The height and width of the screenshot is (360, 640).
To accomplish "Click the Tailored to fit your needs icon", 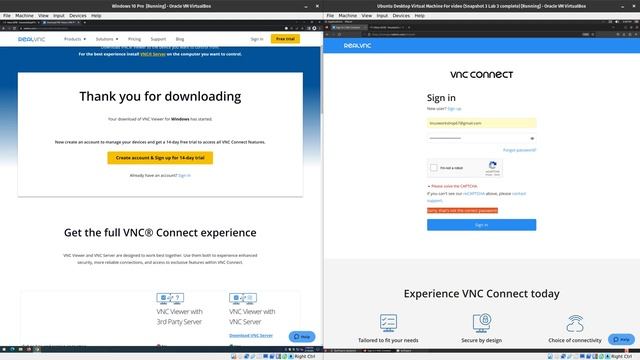I will (x=388, y=323).
